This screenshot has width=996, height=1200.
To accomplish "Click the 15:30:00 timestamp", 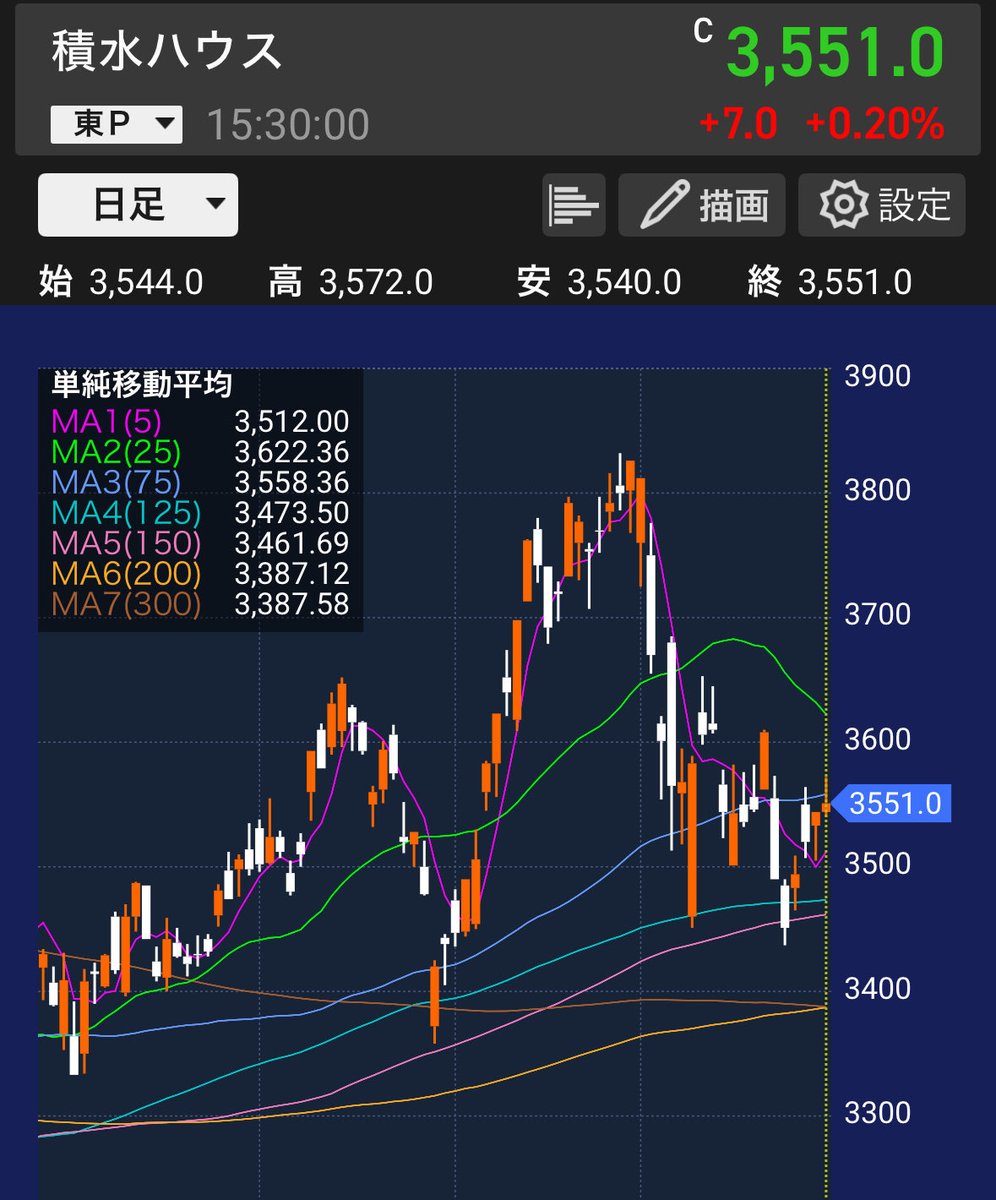I will tap(288, 125).
